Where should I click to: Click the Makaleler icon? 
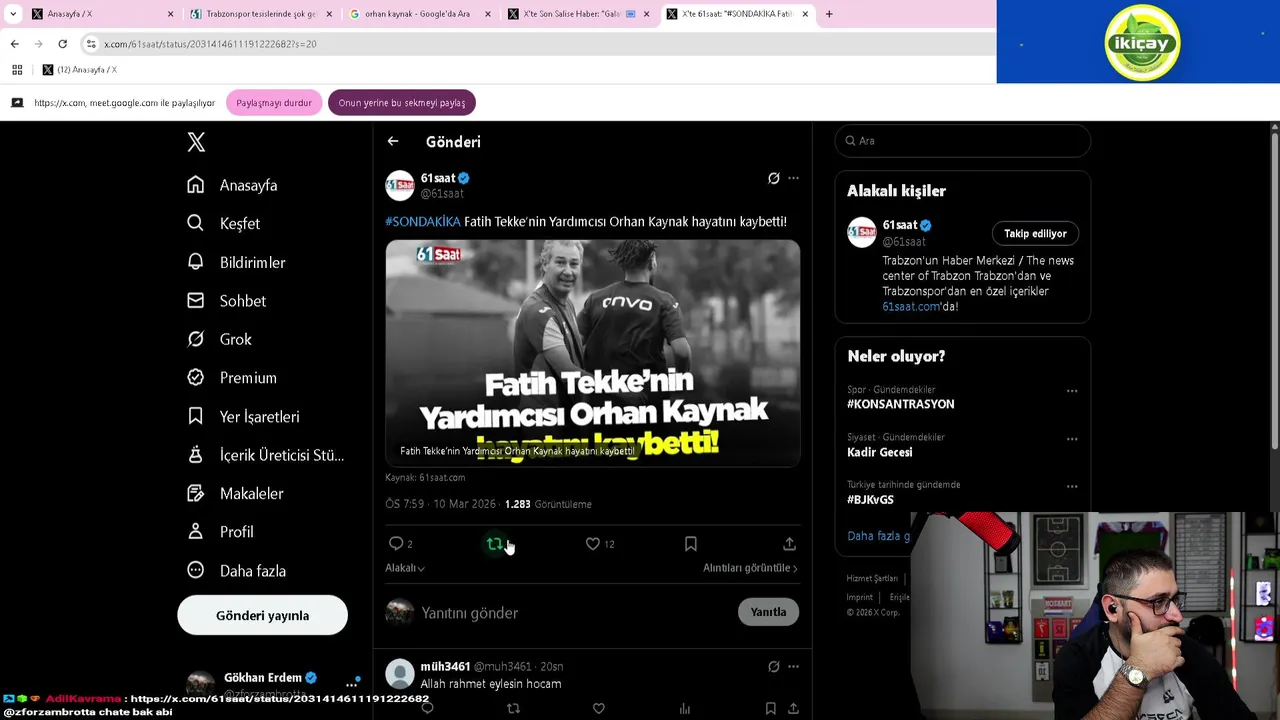point(196,493)
